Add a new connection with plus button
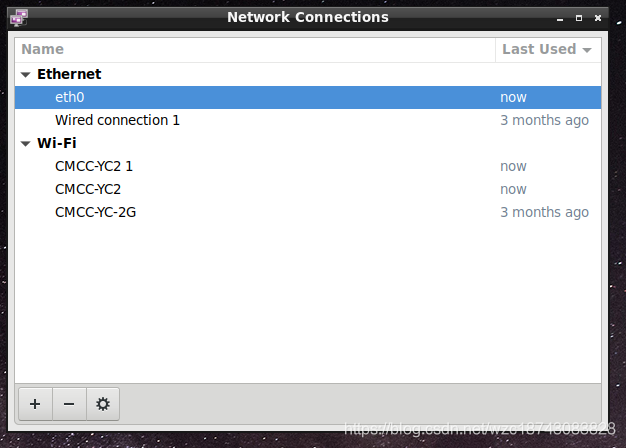The image size is (626, 448). pyautogui.click(x=35, y=404)
